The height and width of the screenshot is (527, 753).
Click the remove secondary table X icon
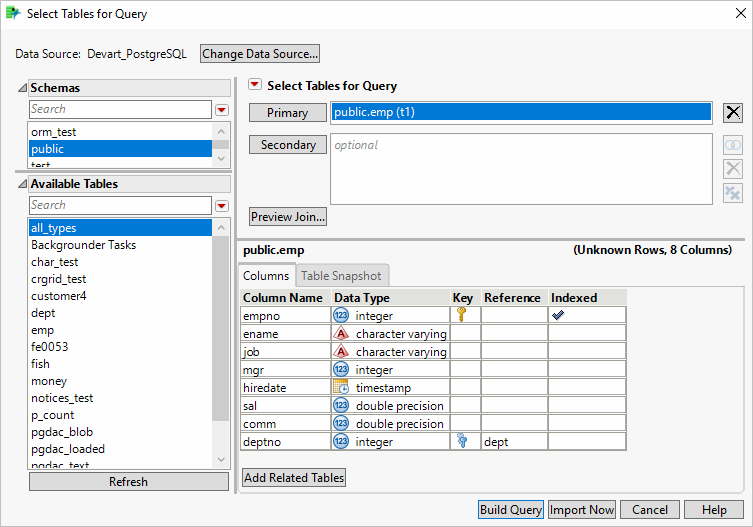point(733,169)
